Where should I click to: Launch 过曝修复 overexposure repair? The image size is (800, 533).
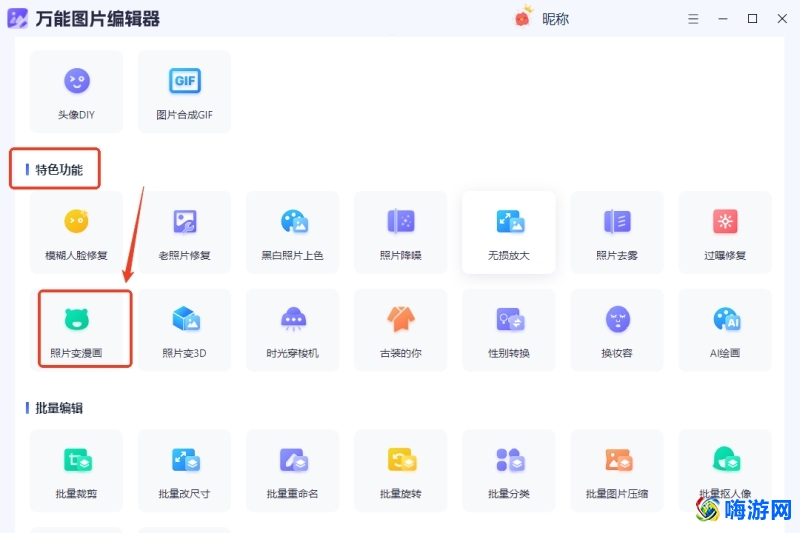point(725,233)
